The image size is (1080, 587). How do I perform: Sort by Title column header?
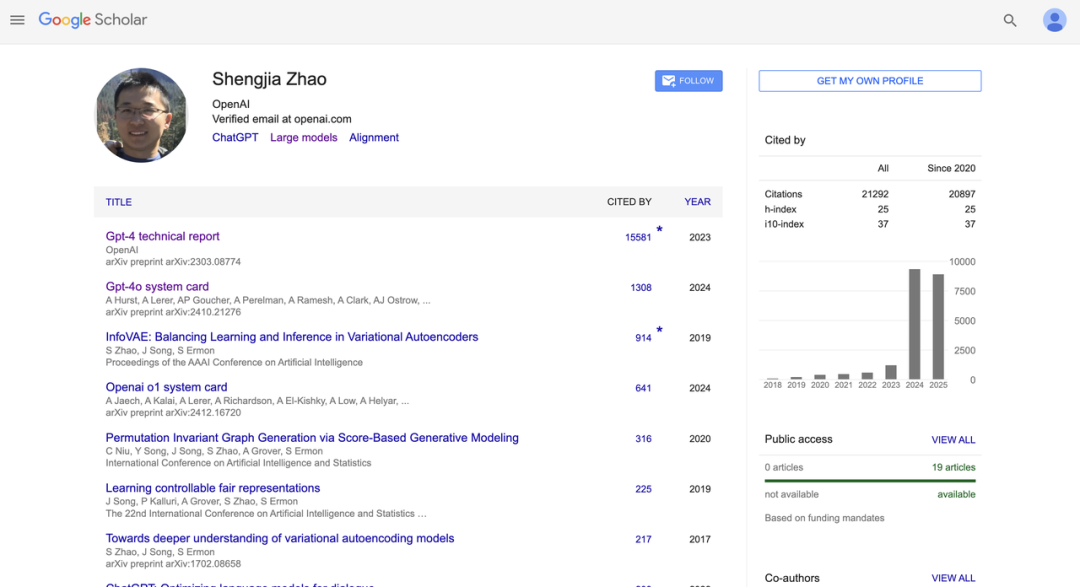coord(119,202)
